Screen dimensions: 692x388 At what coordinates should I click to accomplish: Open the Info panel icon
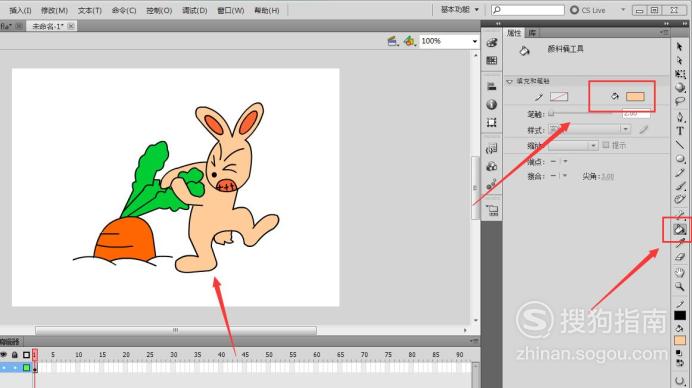(x=492, y=105)
